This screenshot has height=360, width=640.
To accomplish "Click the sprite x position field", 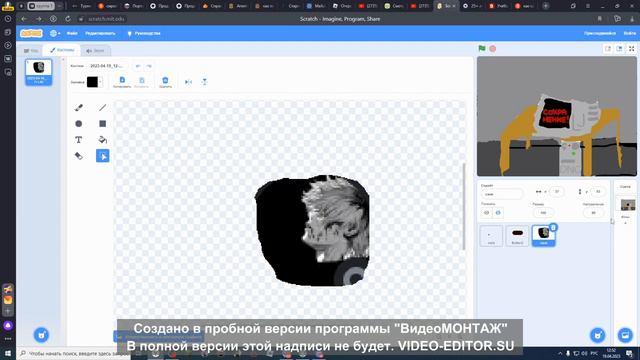I will point(557,191).
